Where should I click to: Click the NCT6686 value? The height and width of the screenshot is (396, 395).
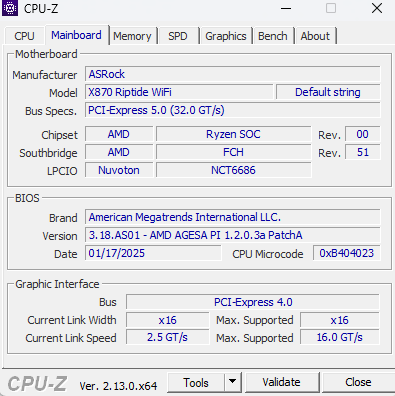(233, 170)
